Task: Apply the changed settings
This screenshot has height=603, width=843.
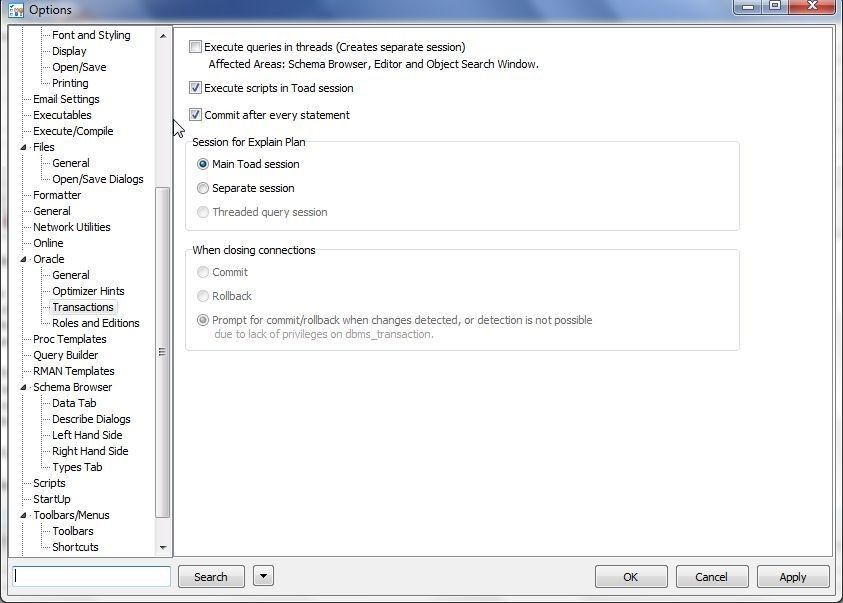Action: click(x=792, y=576)
